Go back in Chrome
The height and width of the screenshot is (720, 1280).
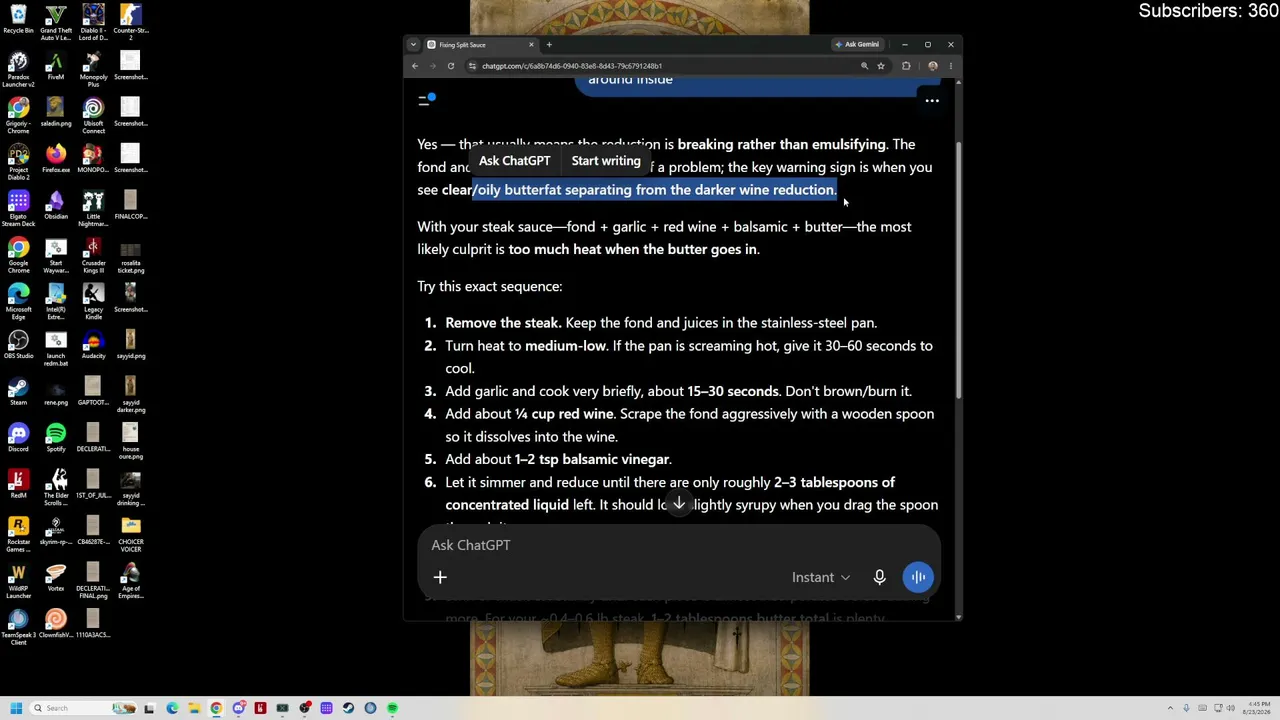click(x=415, y=66)
